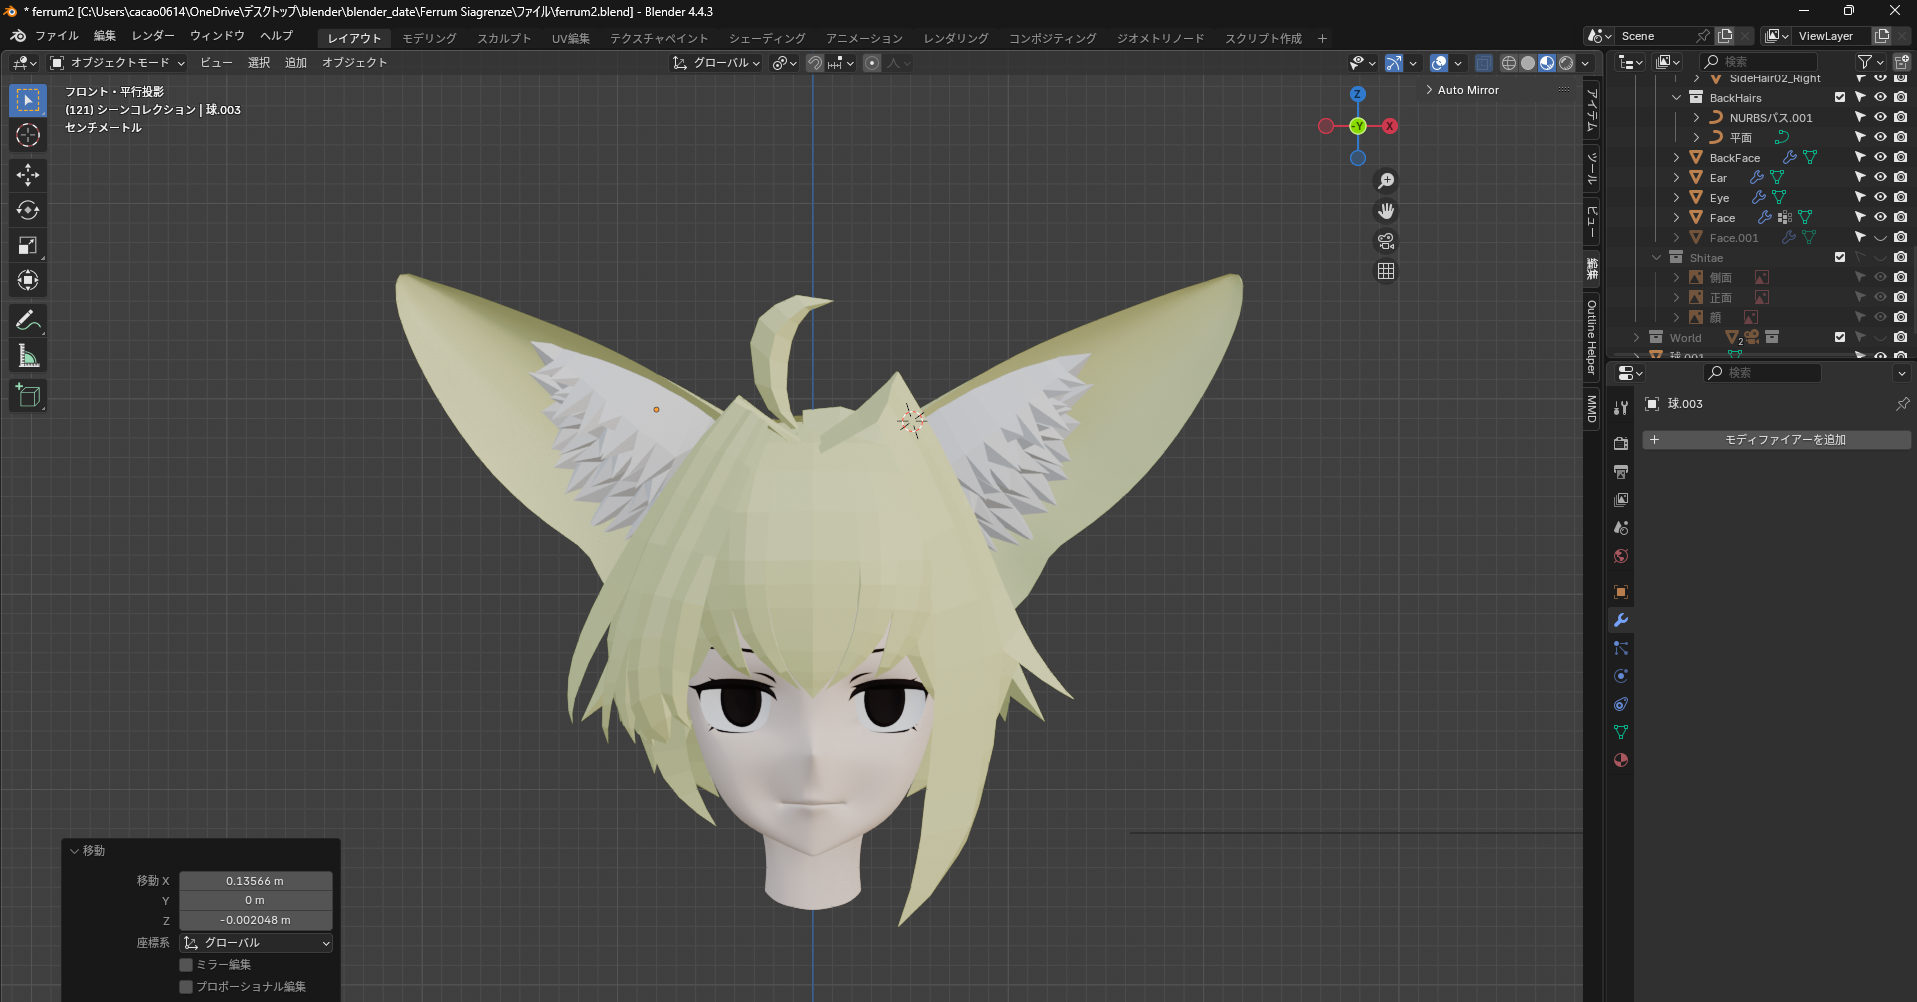
Task: Switch to the モデリング workspace tab
Action: click(x=429, y=38)
